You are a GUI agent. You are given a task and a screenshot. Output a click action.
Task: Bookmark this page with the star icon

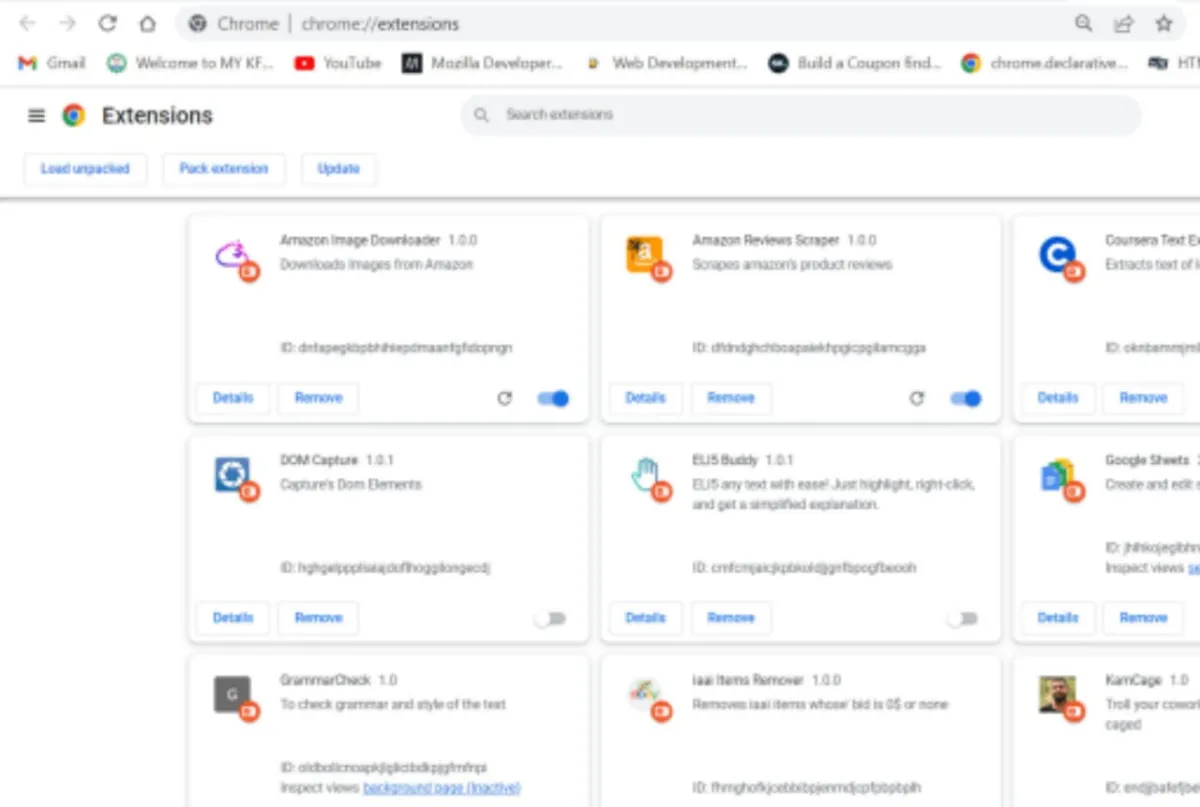tap(1163, 23)
